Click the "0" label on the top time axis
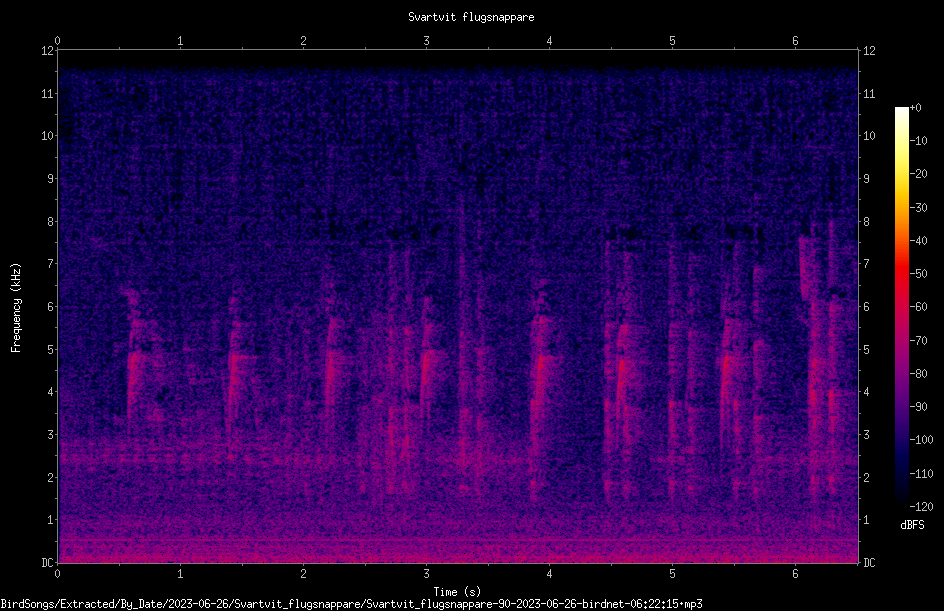 point(57,41)
